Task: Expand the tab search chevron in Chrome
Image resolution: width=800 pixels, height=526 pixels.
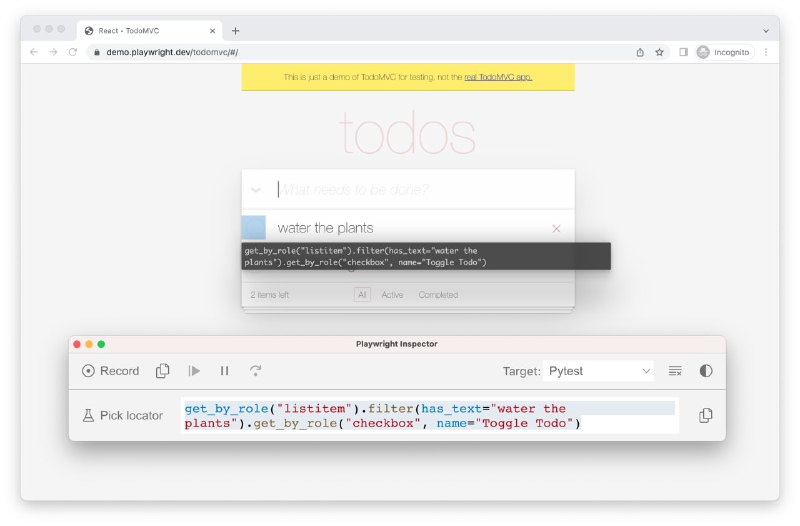Action: (x=766, y=31)
